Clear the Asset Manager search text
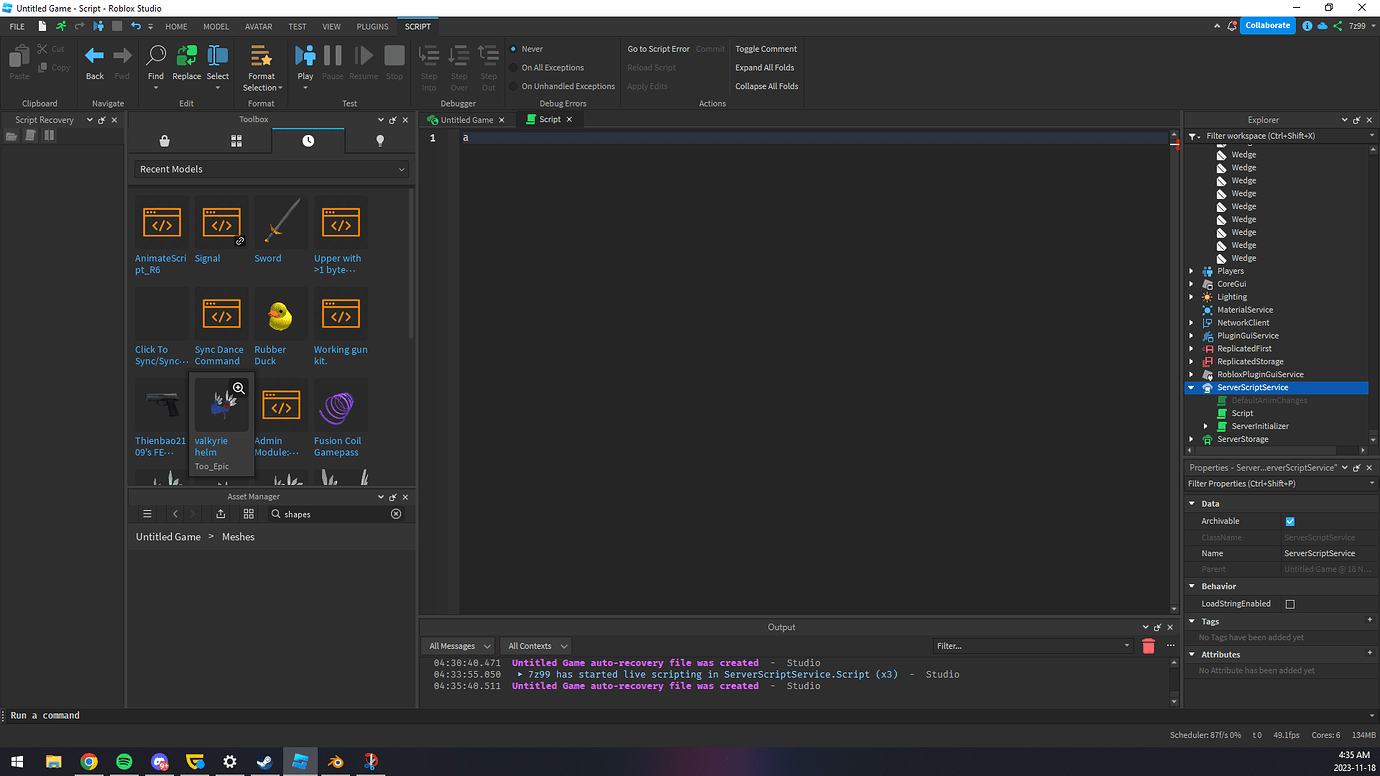Image resolution: width=1380 pixels, height=776 pixels. pyautogui.click(x=396, y=514)
